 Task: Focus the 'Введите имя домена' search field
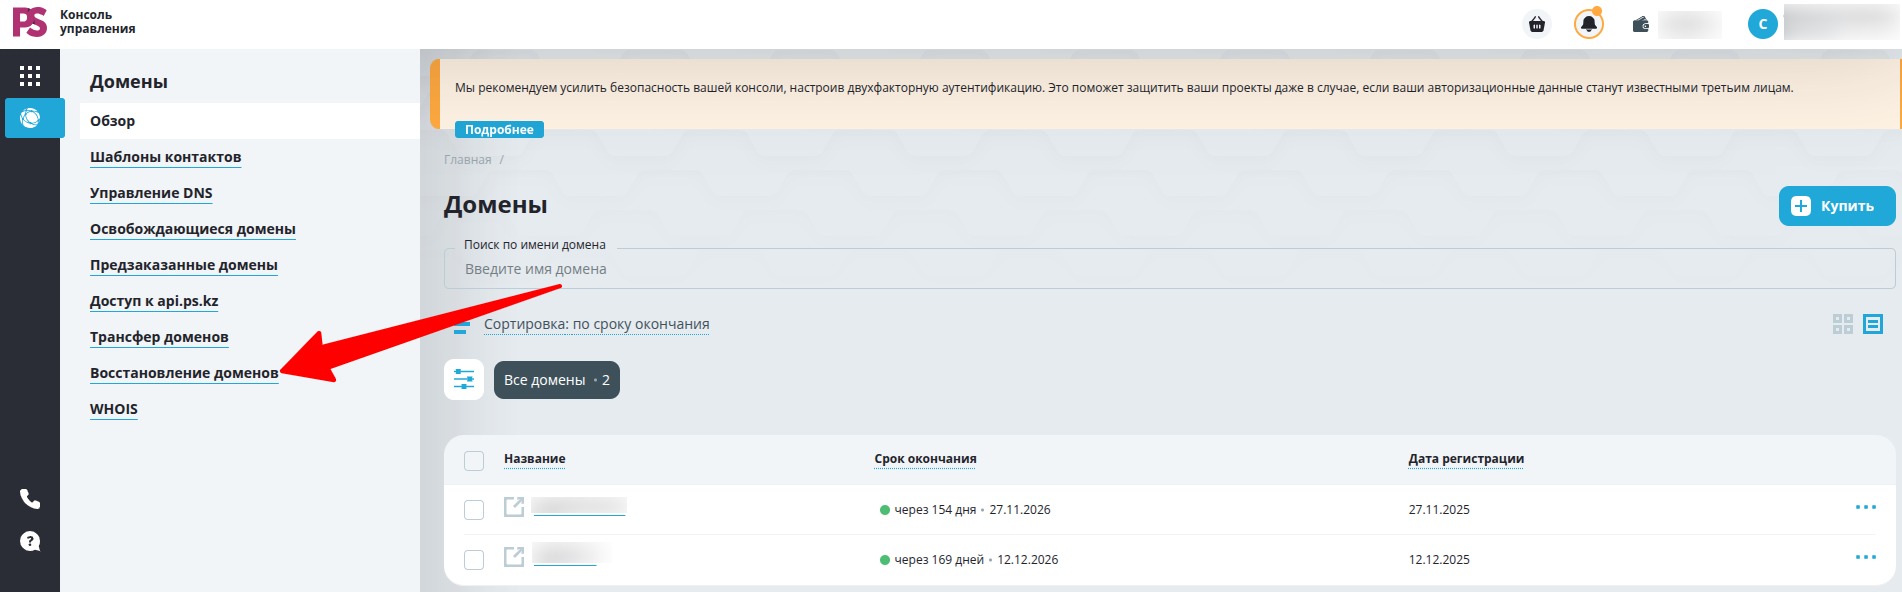(1170, 269)
